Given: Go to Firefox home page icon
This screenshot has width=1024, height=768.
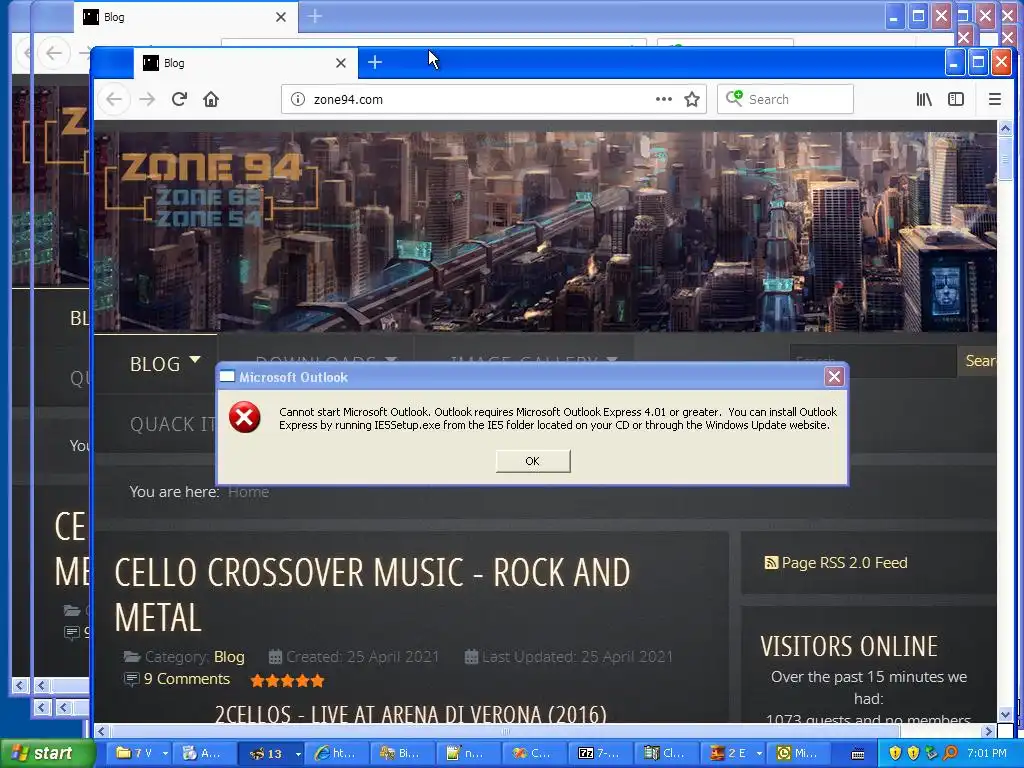Looking at the screenshot, I should coord(211,99).
